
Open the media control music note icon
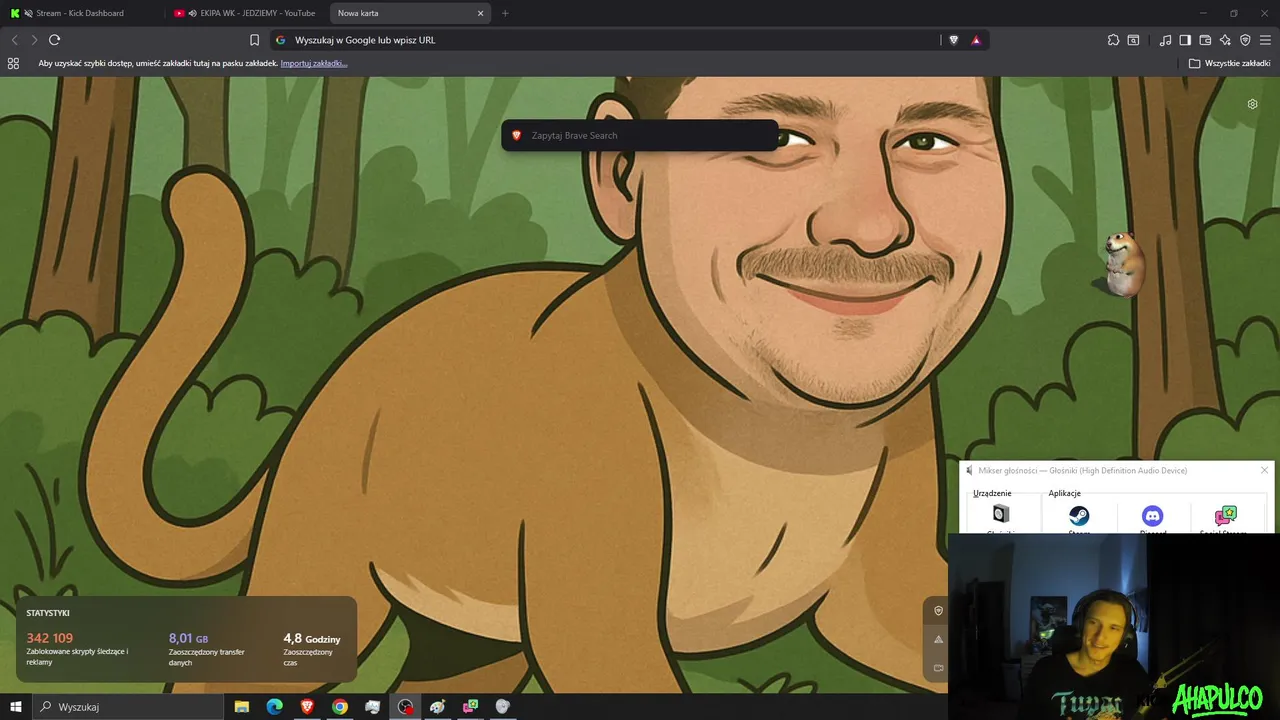coord(1165,40)
